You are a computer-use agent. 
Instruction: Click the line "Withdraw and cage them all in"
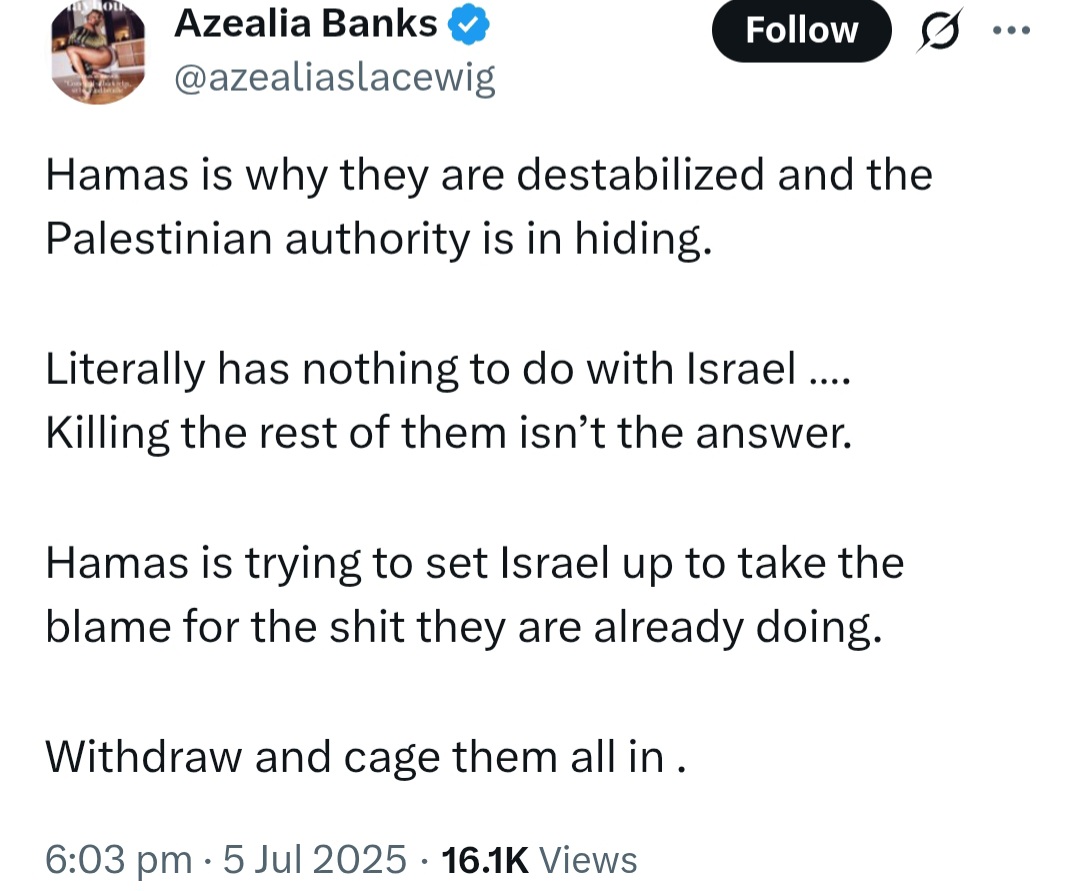click(x=365, y=757)
